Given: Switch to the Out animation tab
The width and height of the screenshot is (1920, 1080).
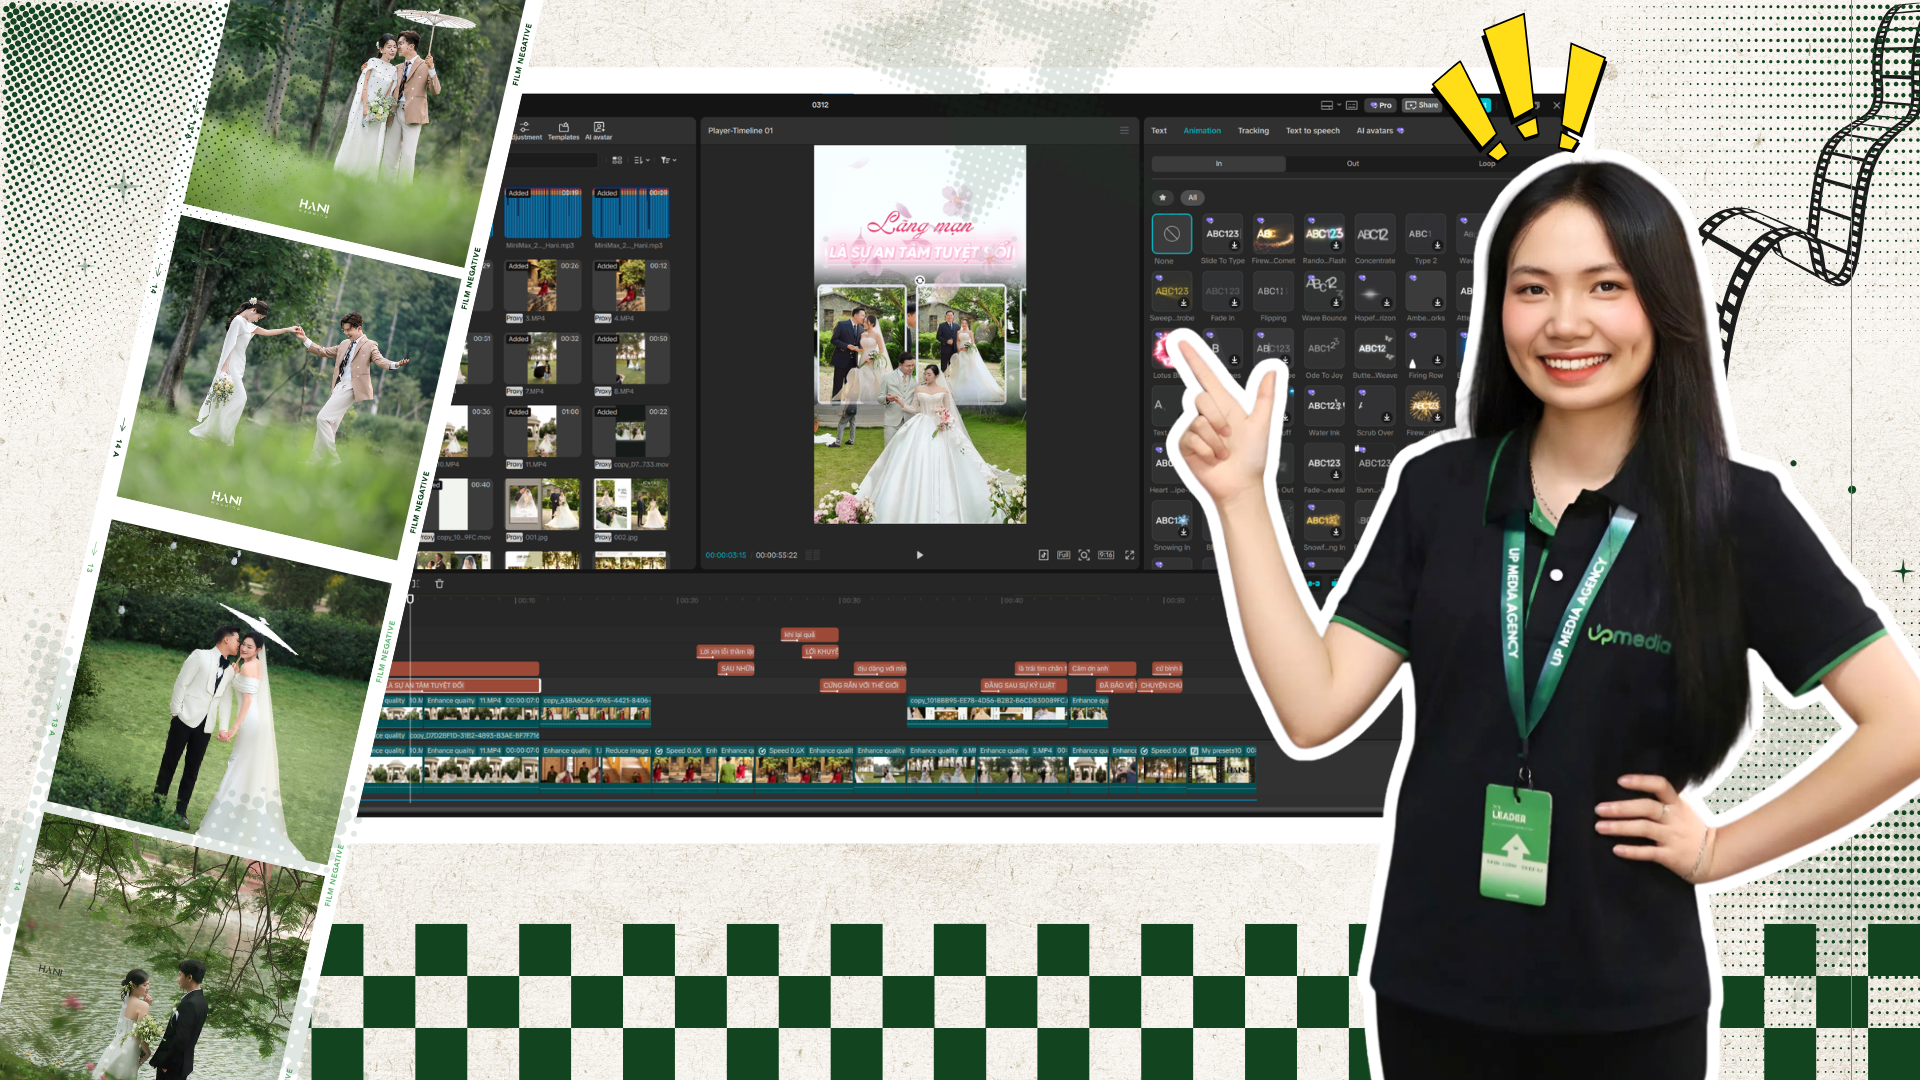Looking at the screenshot, I should (x=1353, y=164).
